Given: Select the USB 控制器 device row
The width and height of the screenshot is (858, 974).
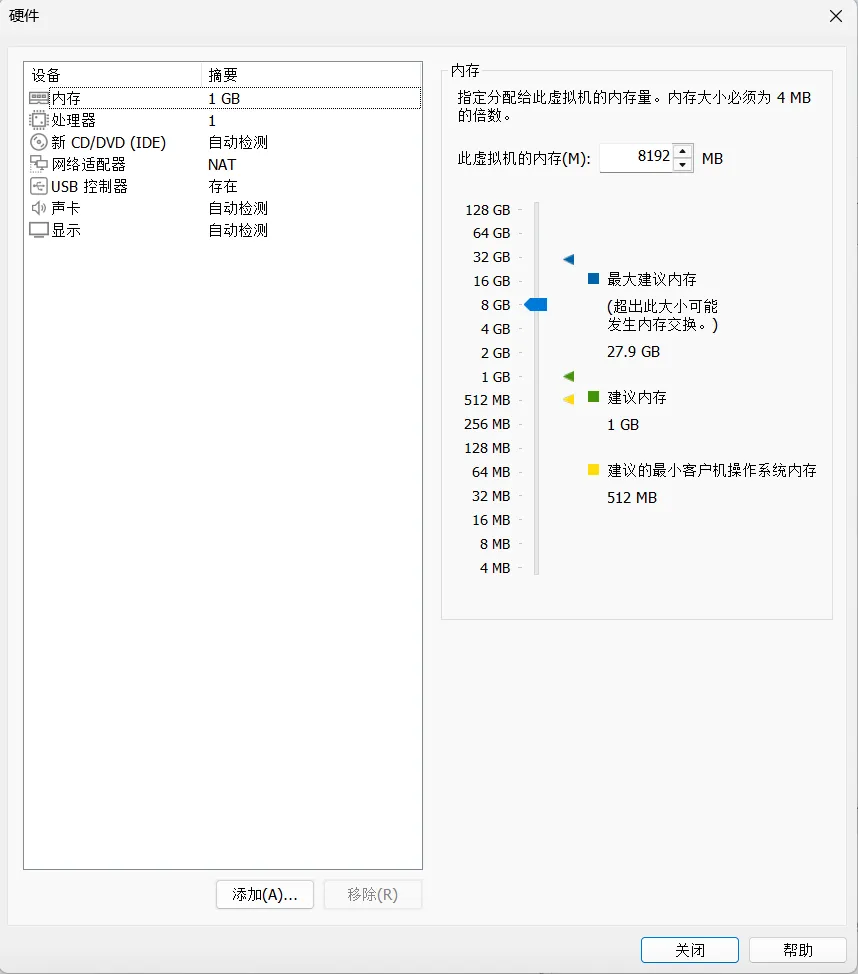Looking at the screenshot, I should pyautogui.click(x=222, y=186).
